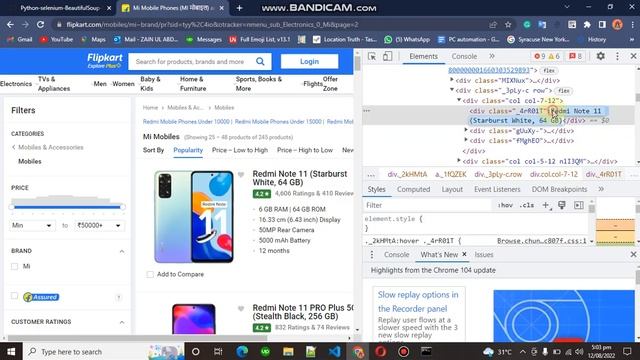640x360 pixels.
Task: Open the Issues drawer tab
Action: tap(484, 255)
